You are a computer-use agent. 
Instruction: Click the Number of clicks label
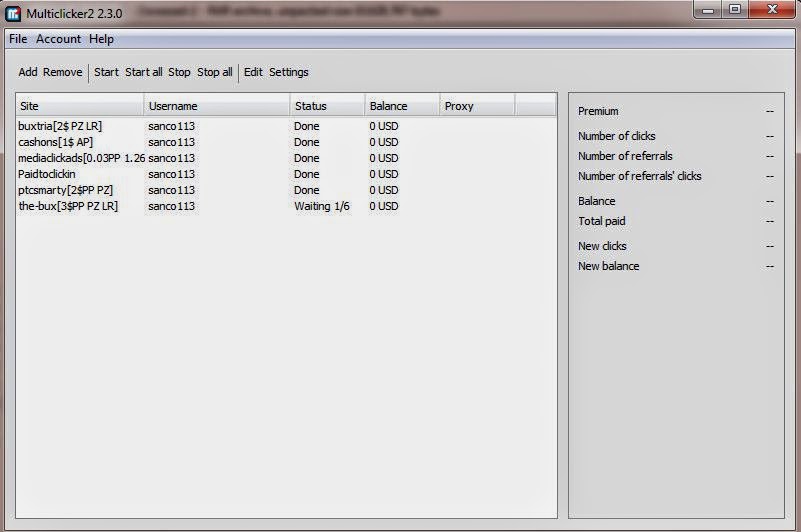click(617, 136)
